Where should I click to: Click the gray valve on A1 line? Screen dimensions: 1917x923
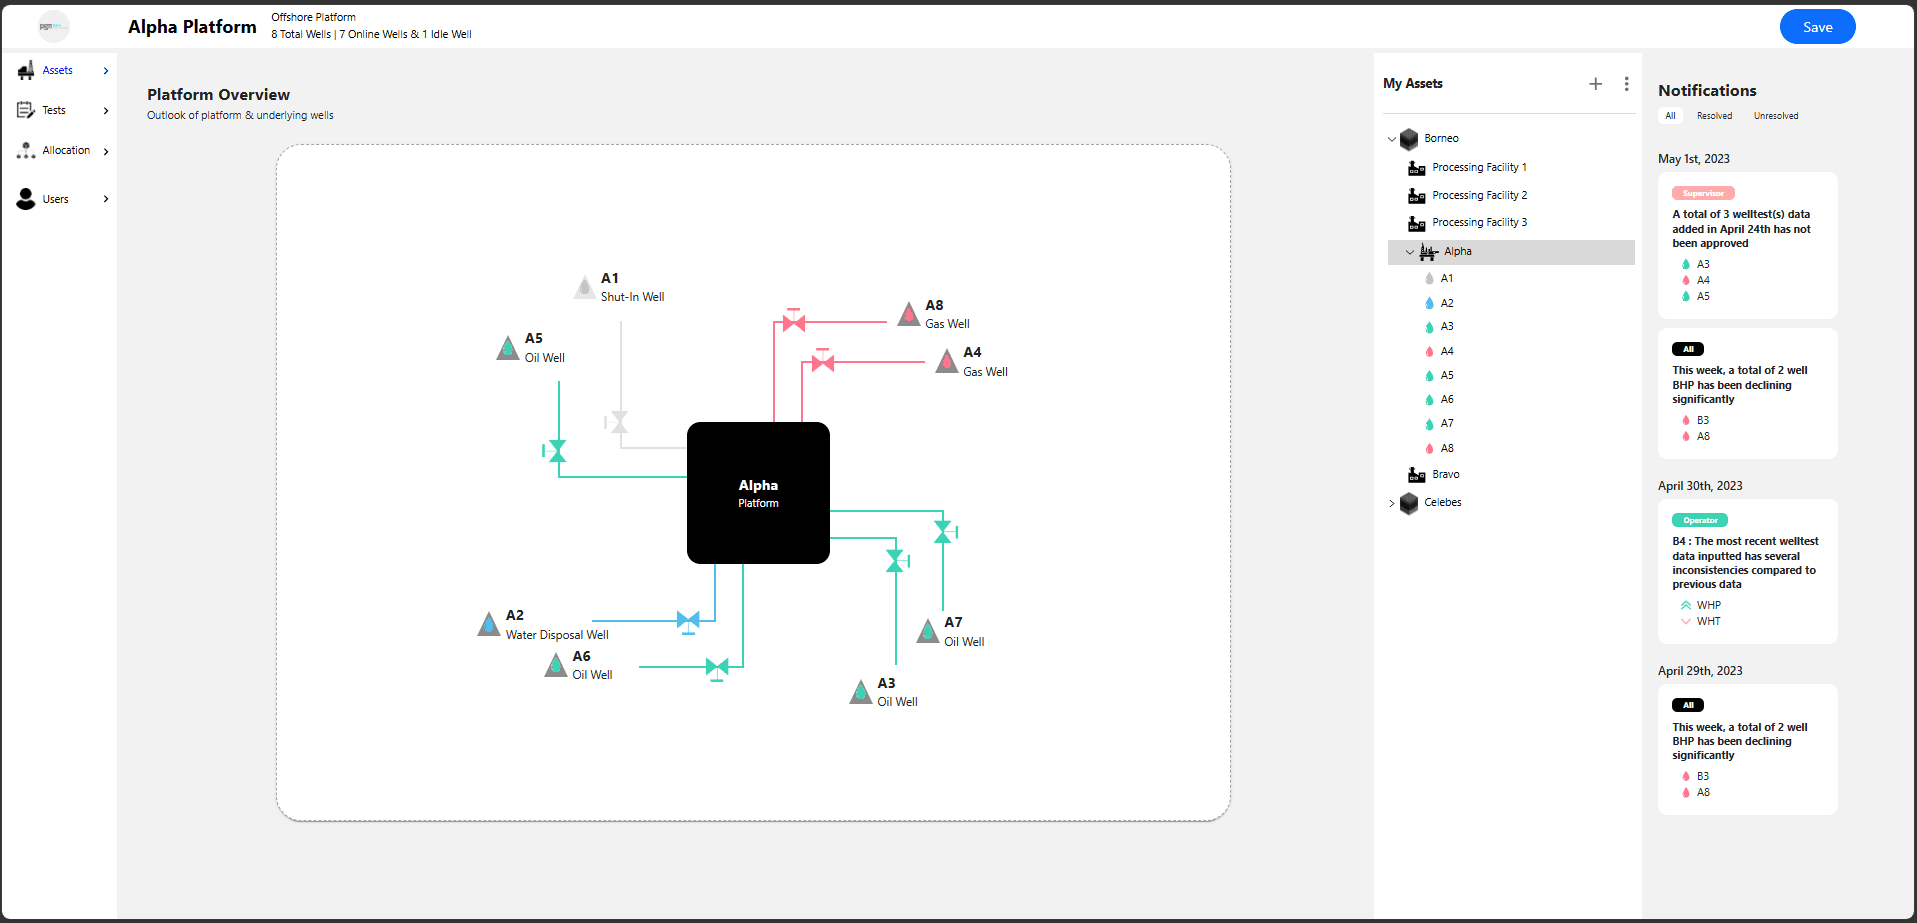pos(617,422)
